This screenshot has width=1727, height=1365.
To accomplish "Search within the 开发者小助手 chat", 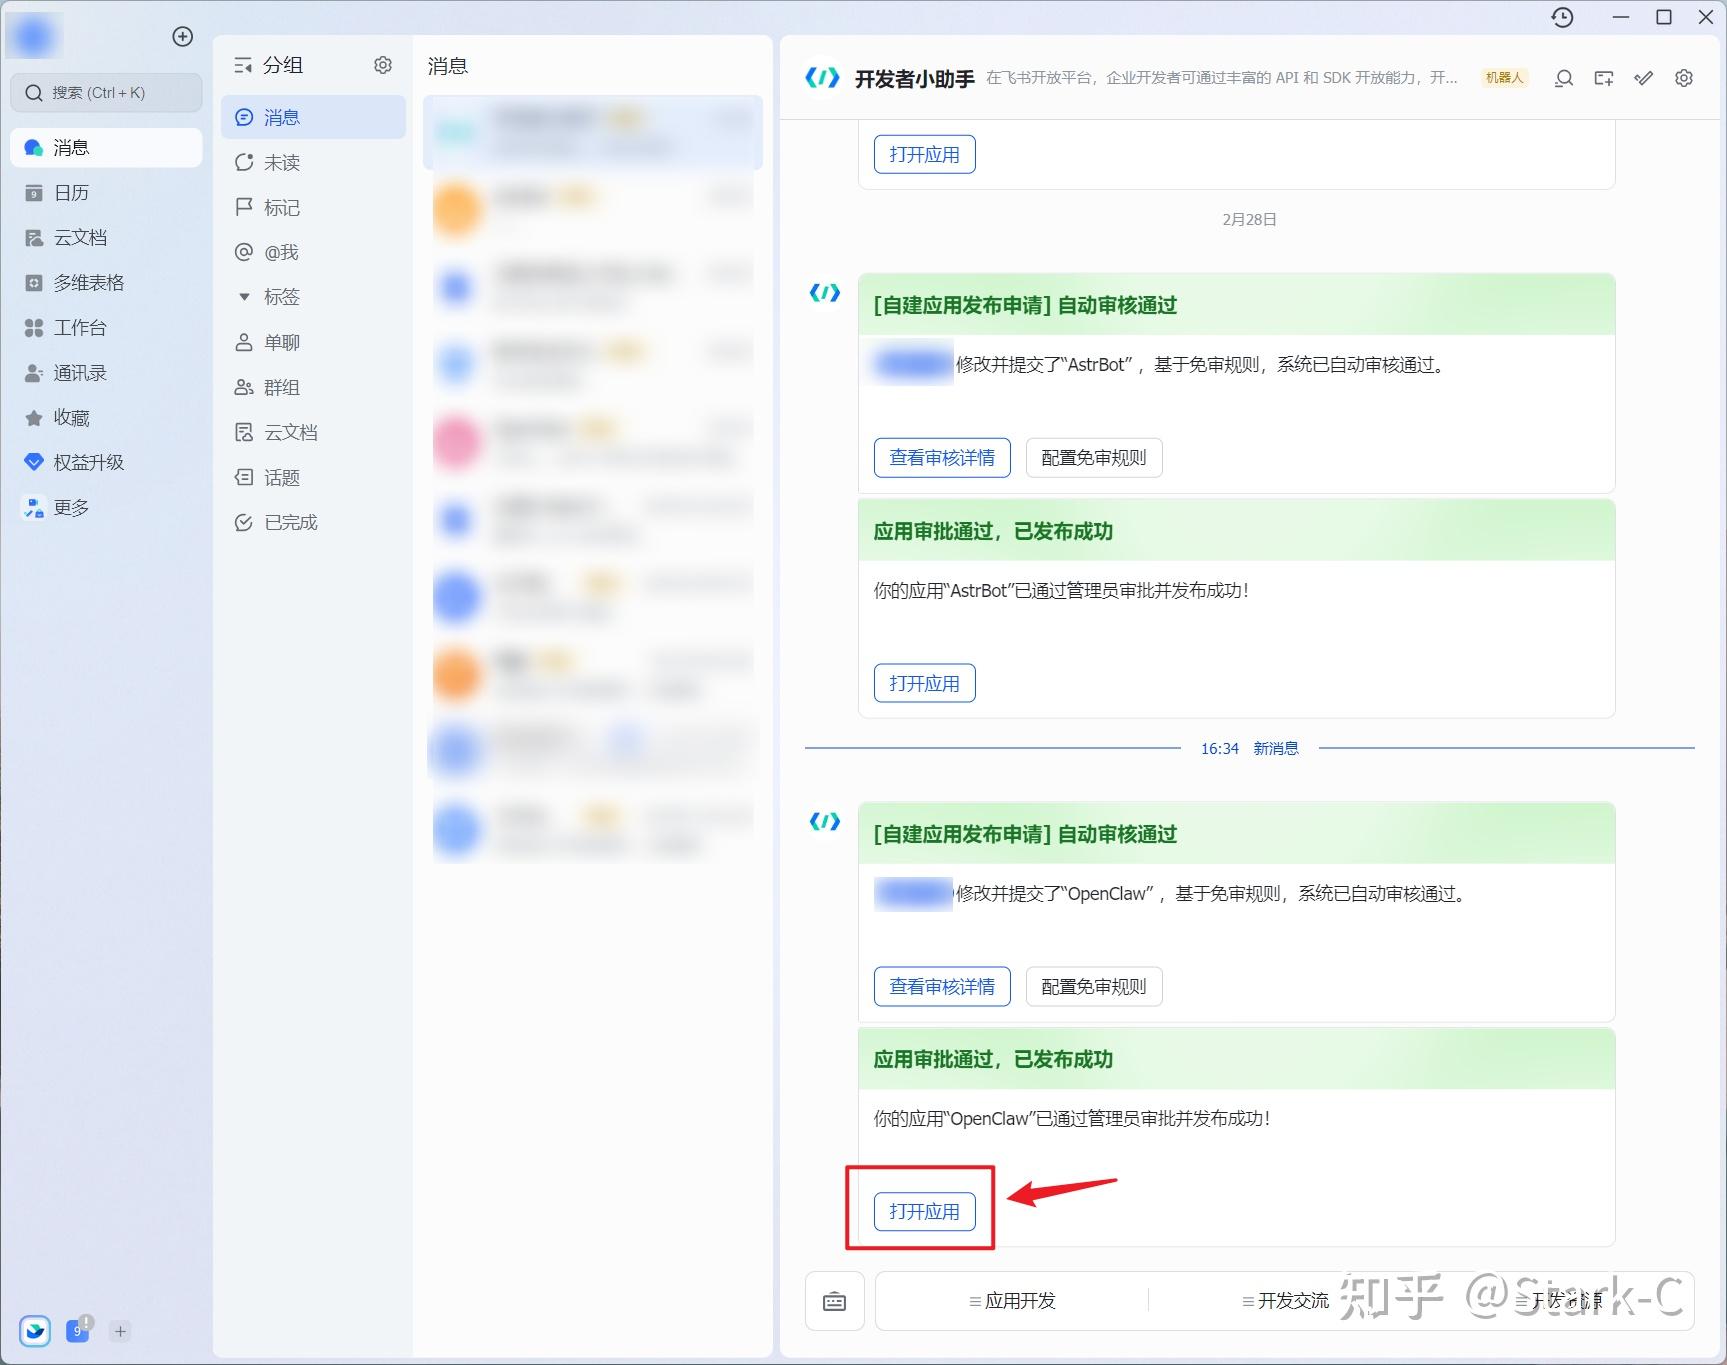I will [1564, 78].
